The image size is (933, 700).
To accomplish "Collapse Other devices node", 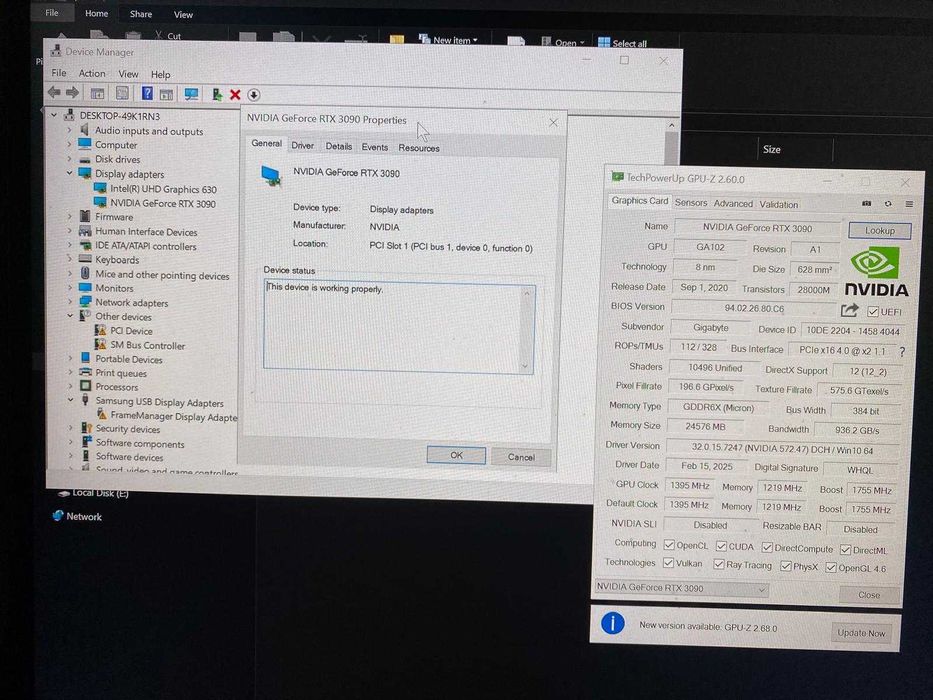I will (x=70, y=315).
